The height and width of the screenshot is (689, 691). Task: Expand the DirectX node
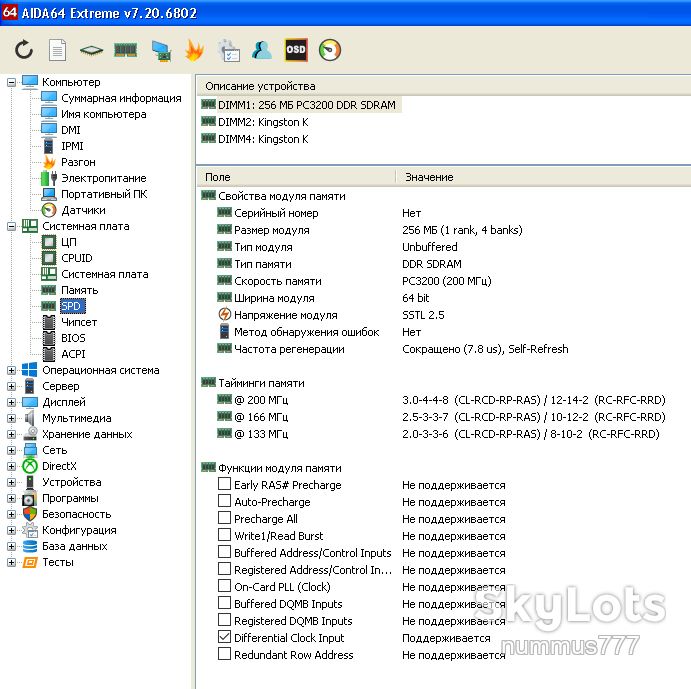click(11, 466)
